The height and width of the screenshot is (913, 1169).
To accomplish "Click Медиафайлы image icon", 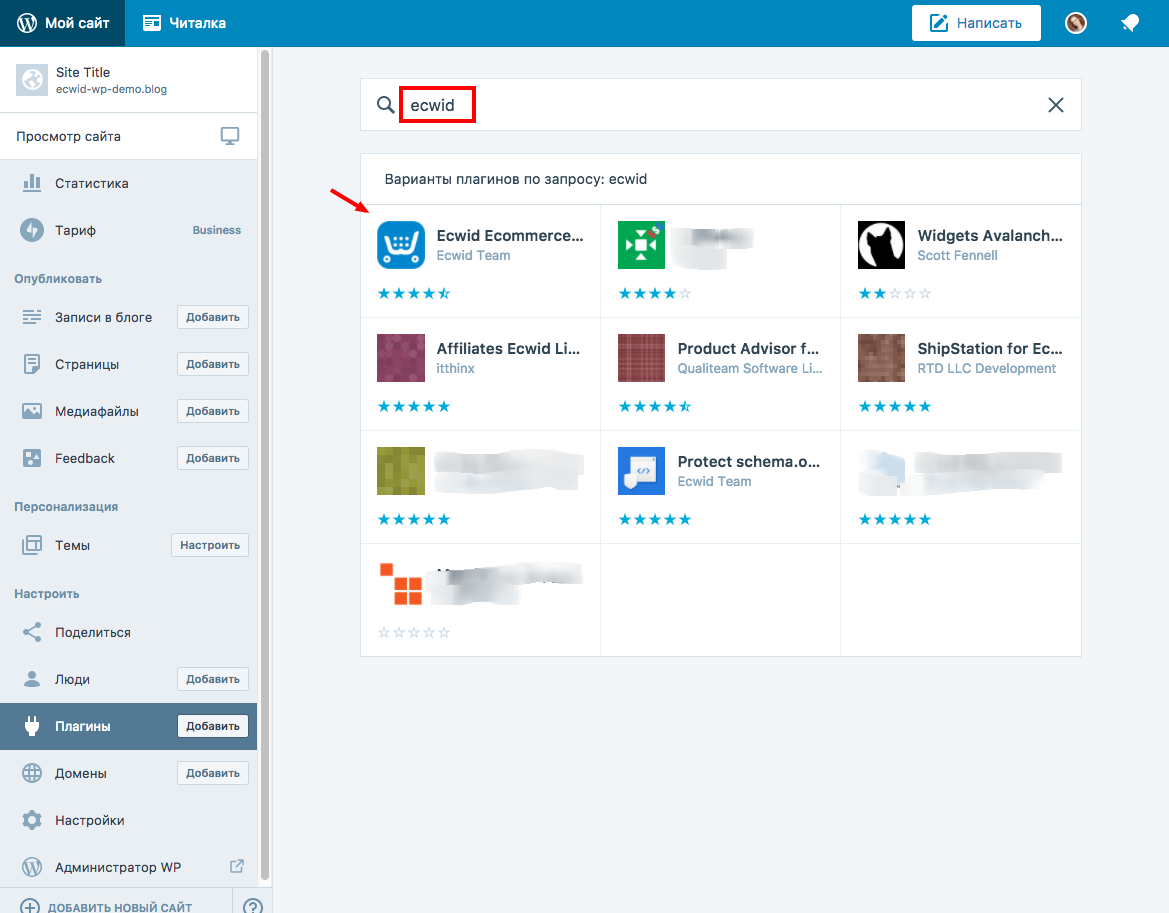I will tap(32, 411).
